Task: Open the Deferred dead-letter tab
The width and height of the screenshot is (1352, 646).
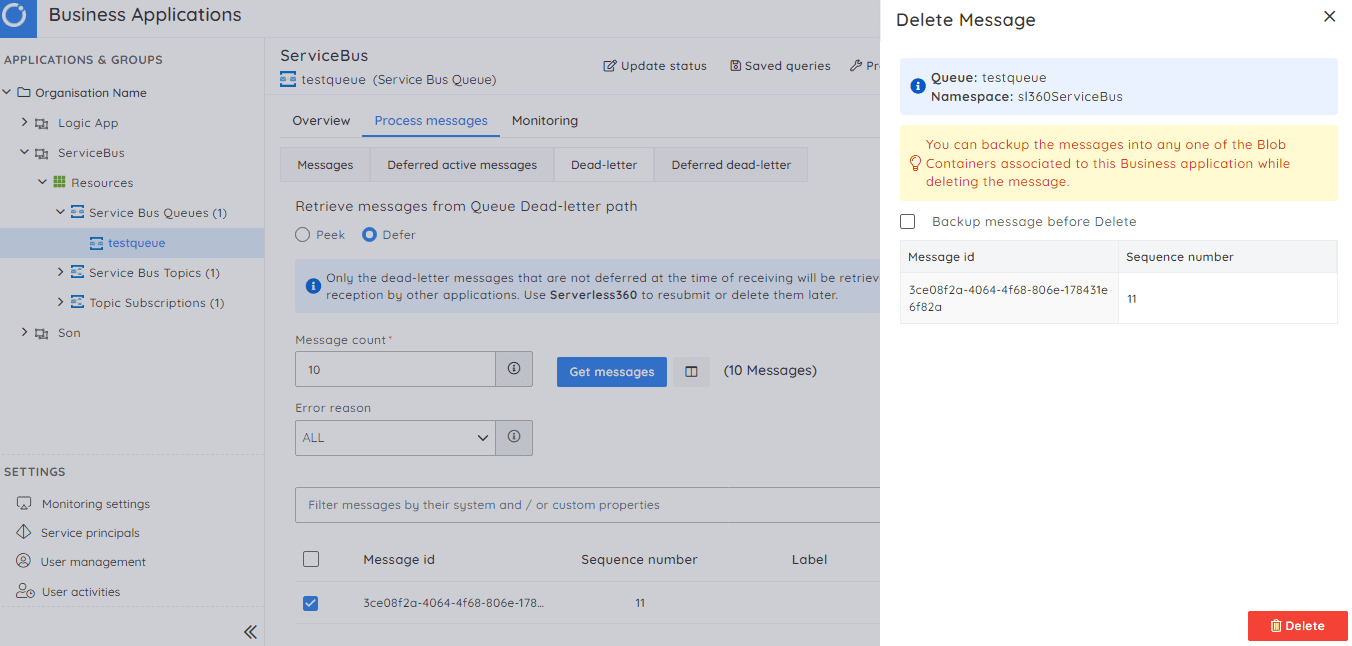Action: (730, 165)
